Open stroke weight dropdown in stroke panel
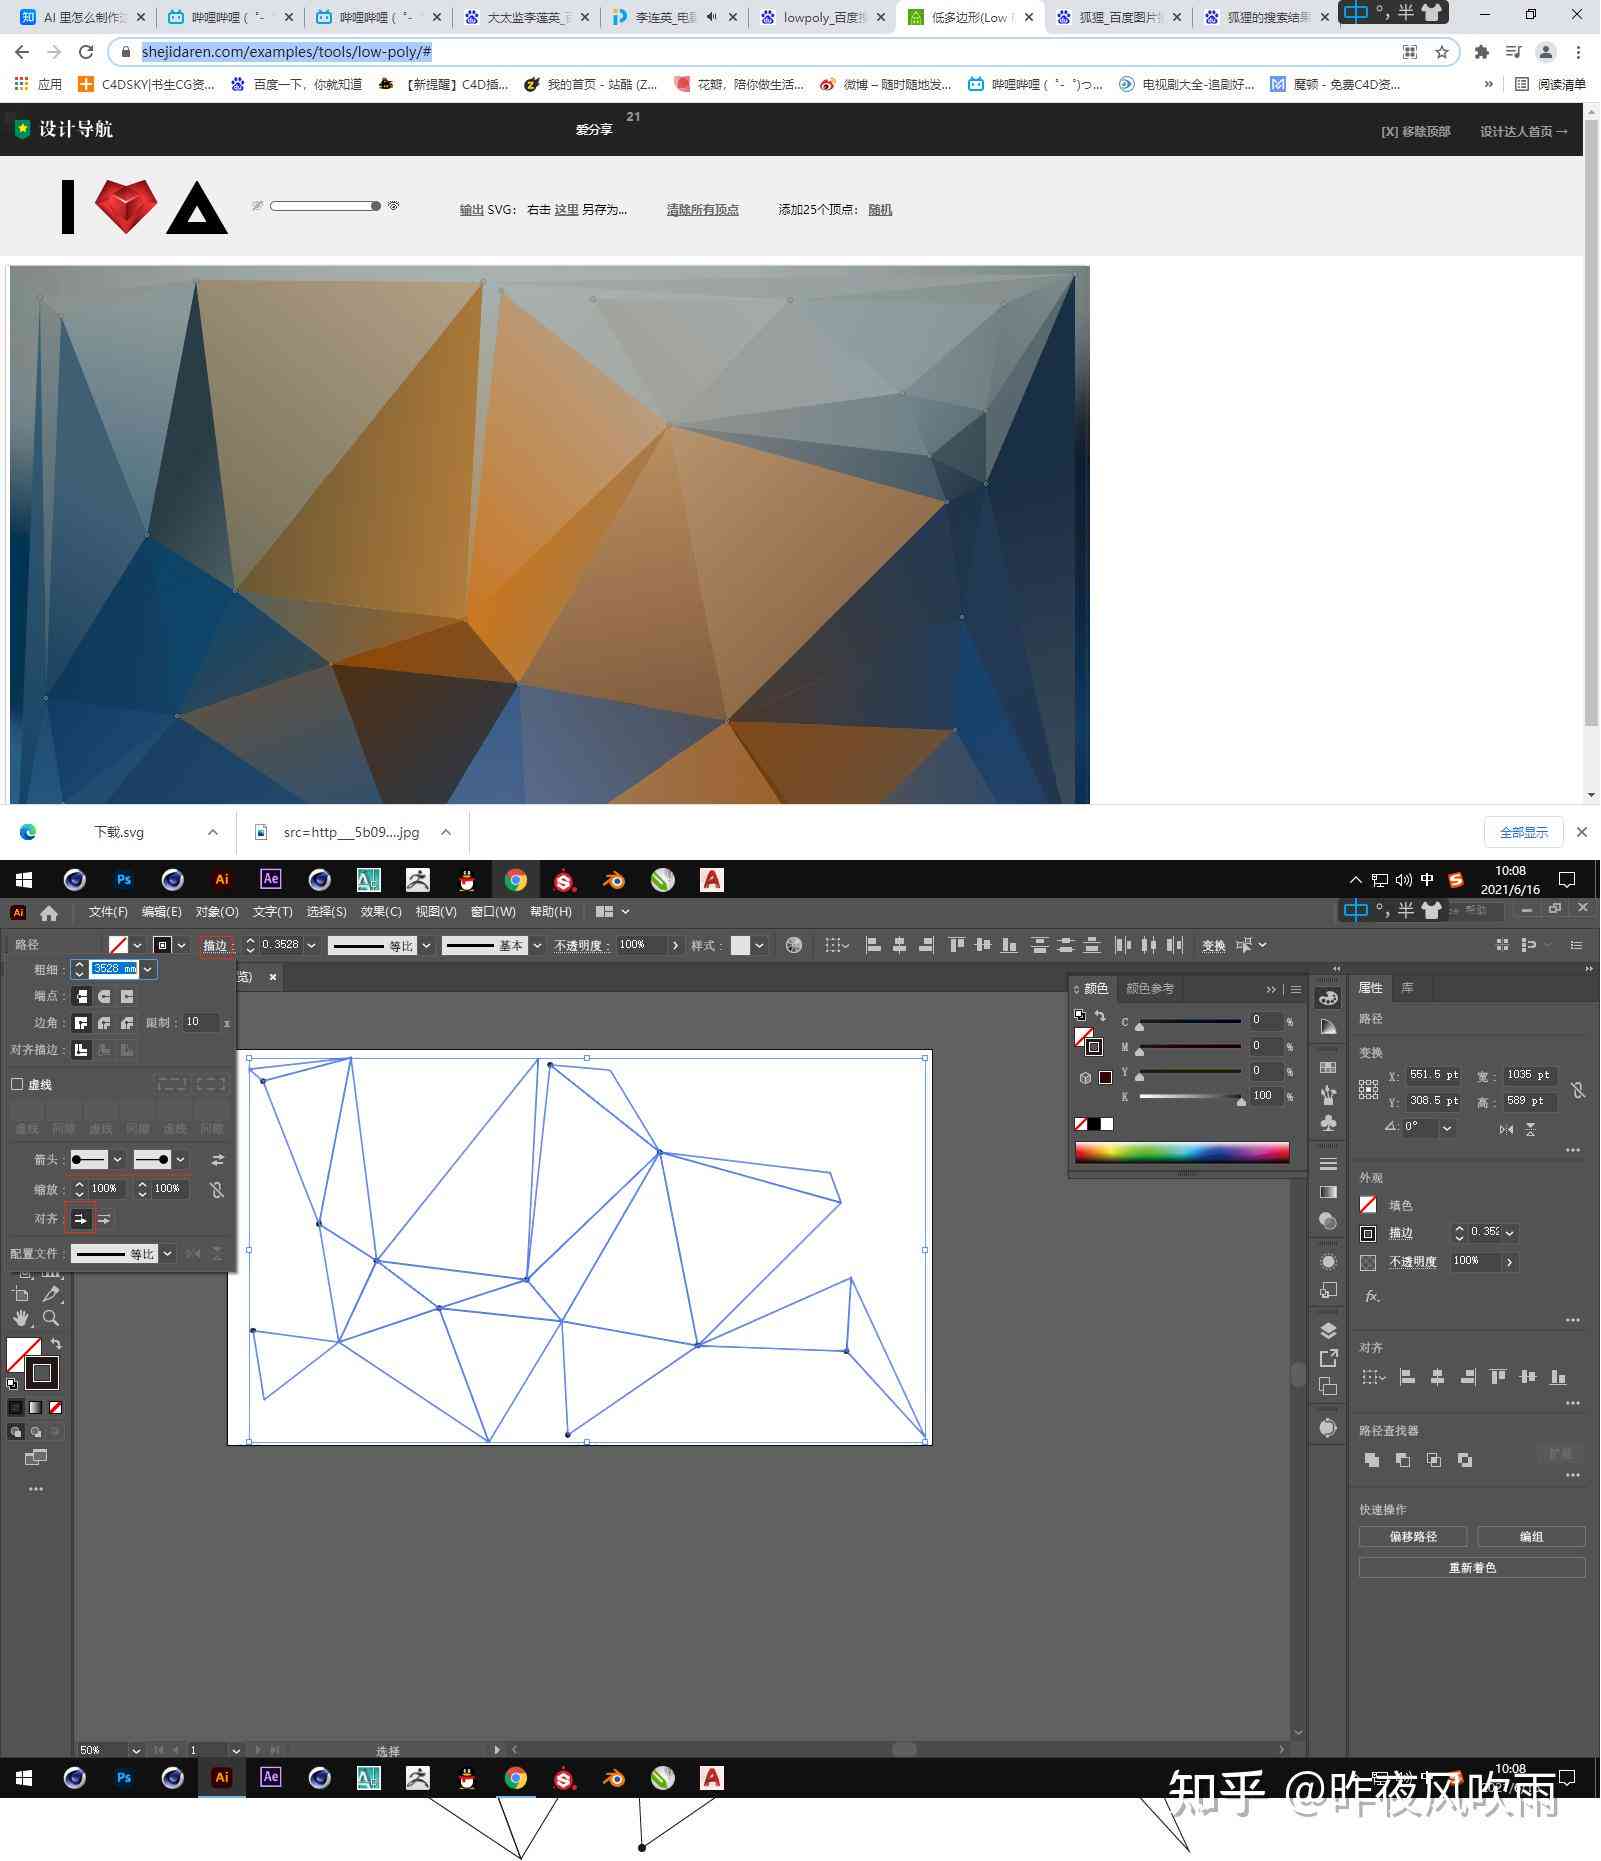The image size is (1601, 1861). (148, 969)
